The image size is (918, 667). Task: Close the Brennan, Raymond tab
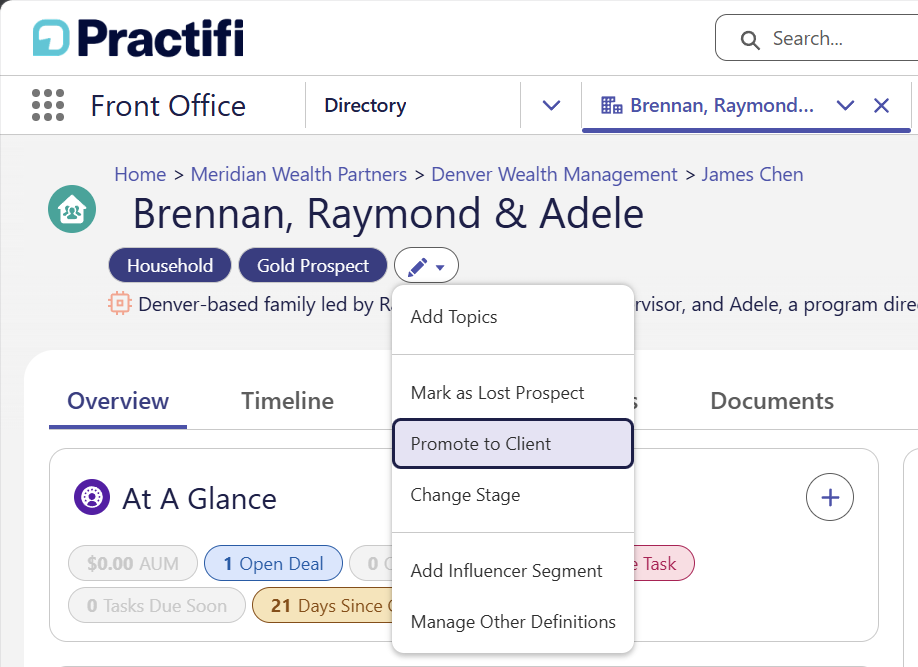tap(881, 105)
